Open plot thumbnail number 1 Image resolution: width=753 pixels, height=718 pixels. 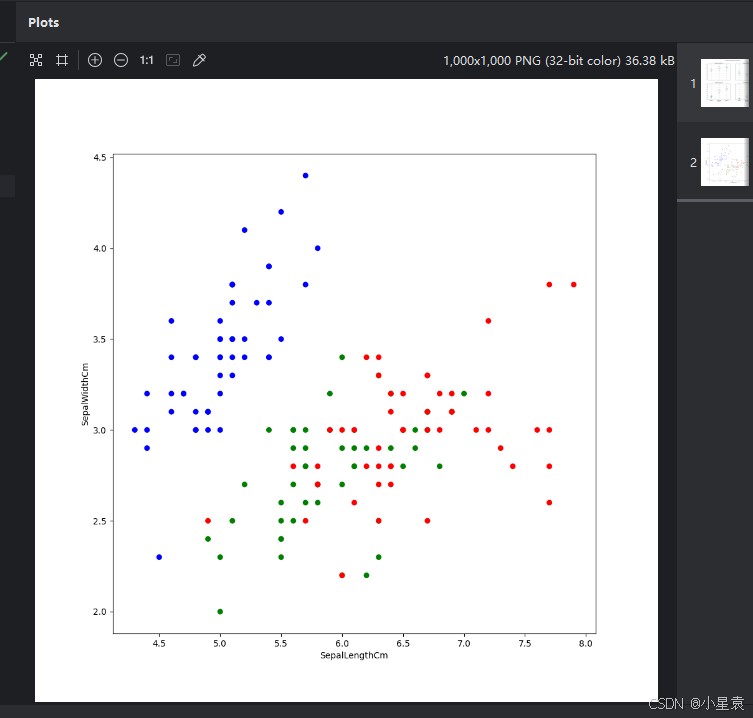[724, 83]
